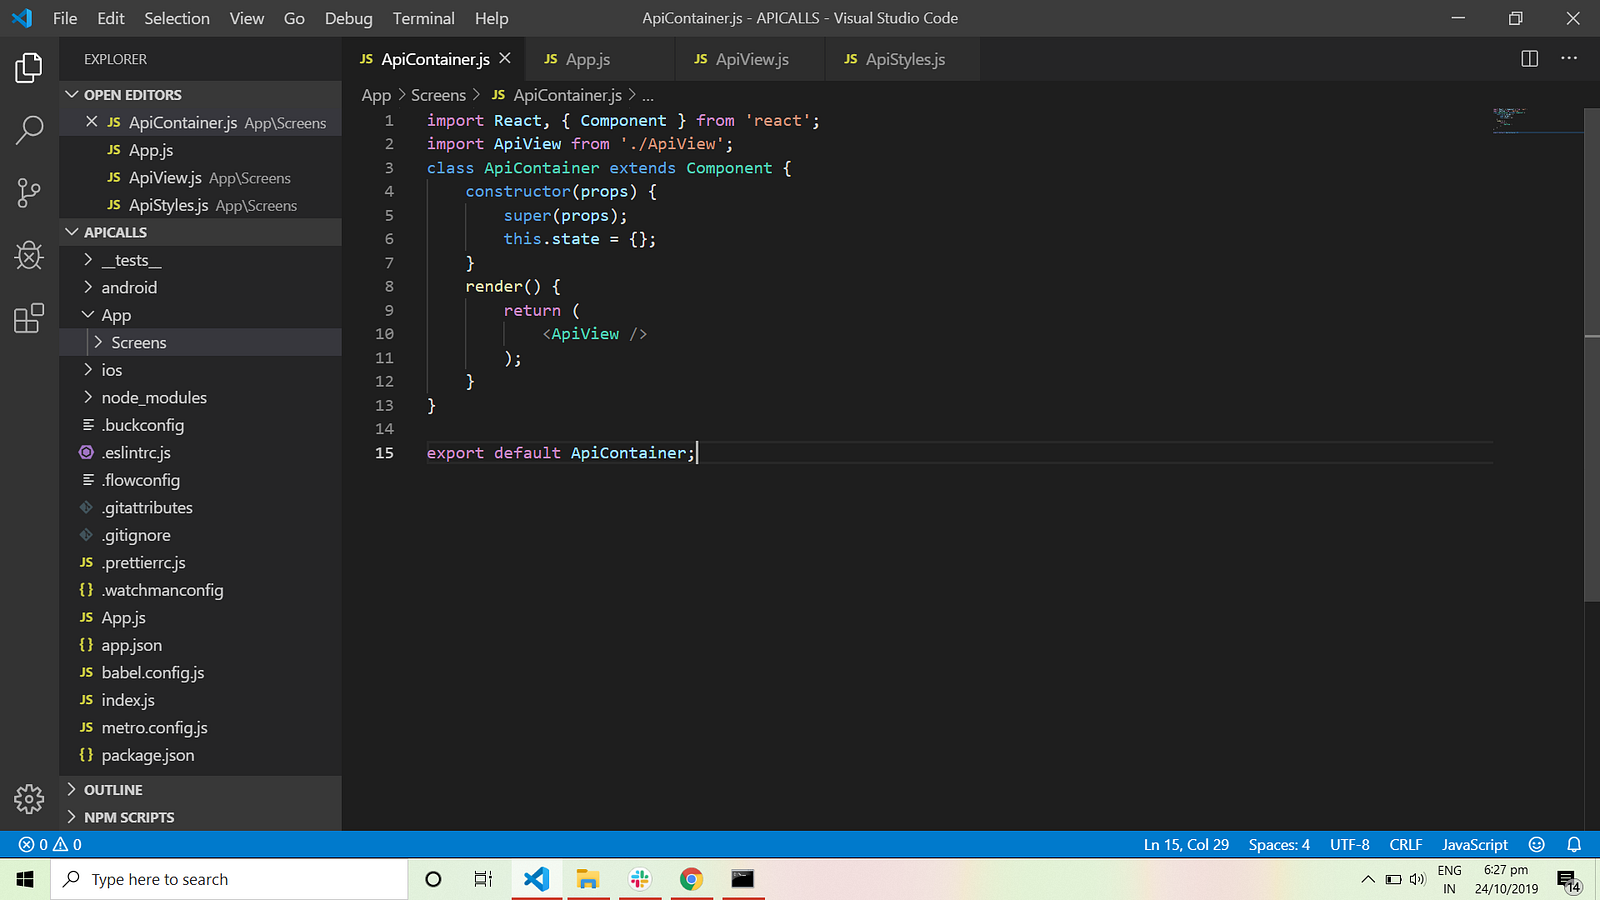
Task: Open the feedback smiley in status bar
Action: click(x=1537, y=845)
